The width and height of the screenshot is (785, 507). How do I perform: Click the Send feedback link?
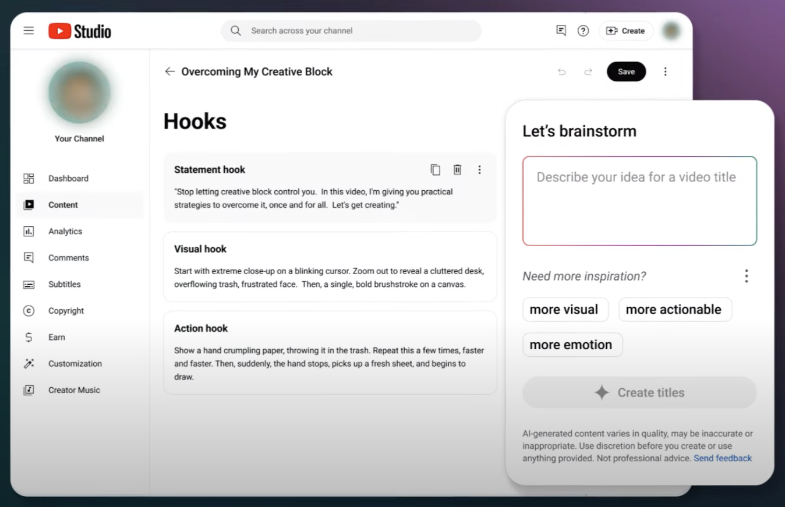click(x=722, y=458)
